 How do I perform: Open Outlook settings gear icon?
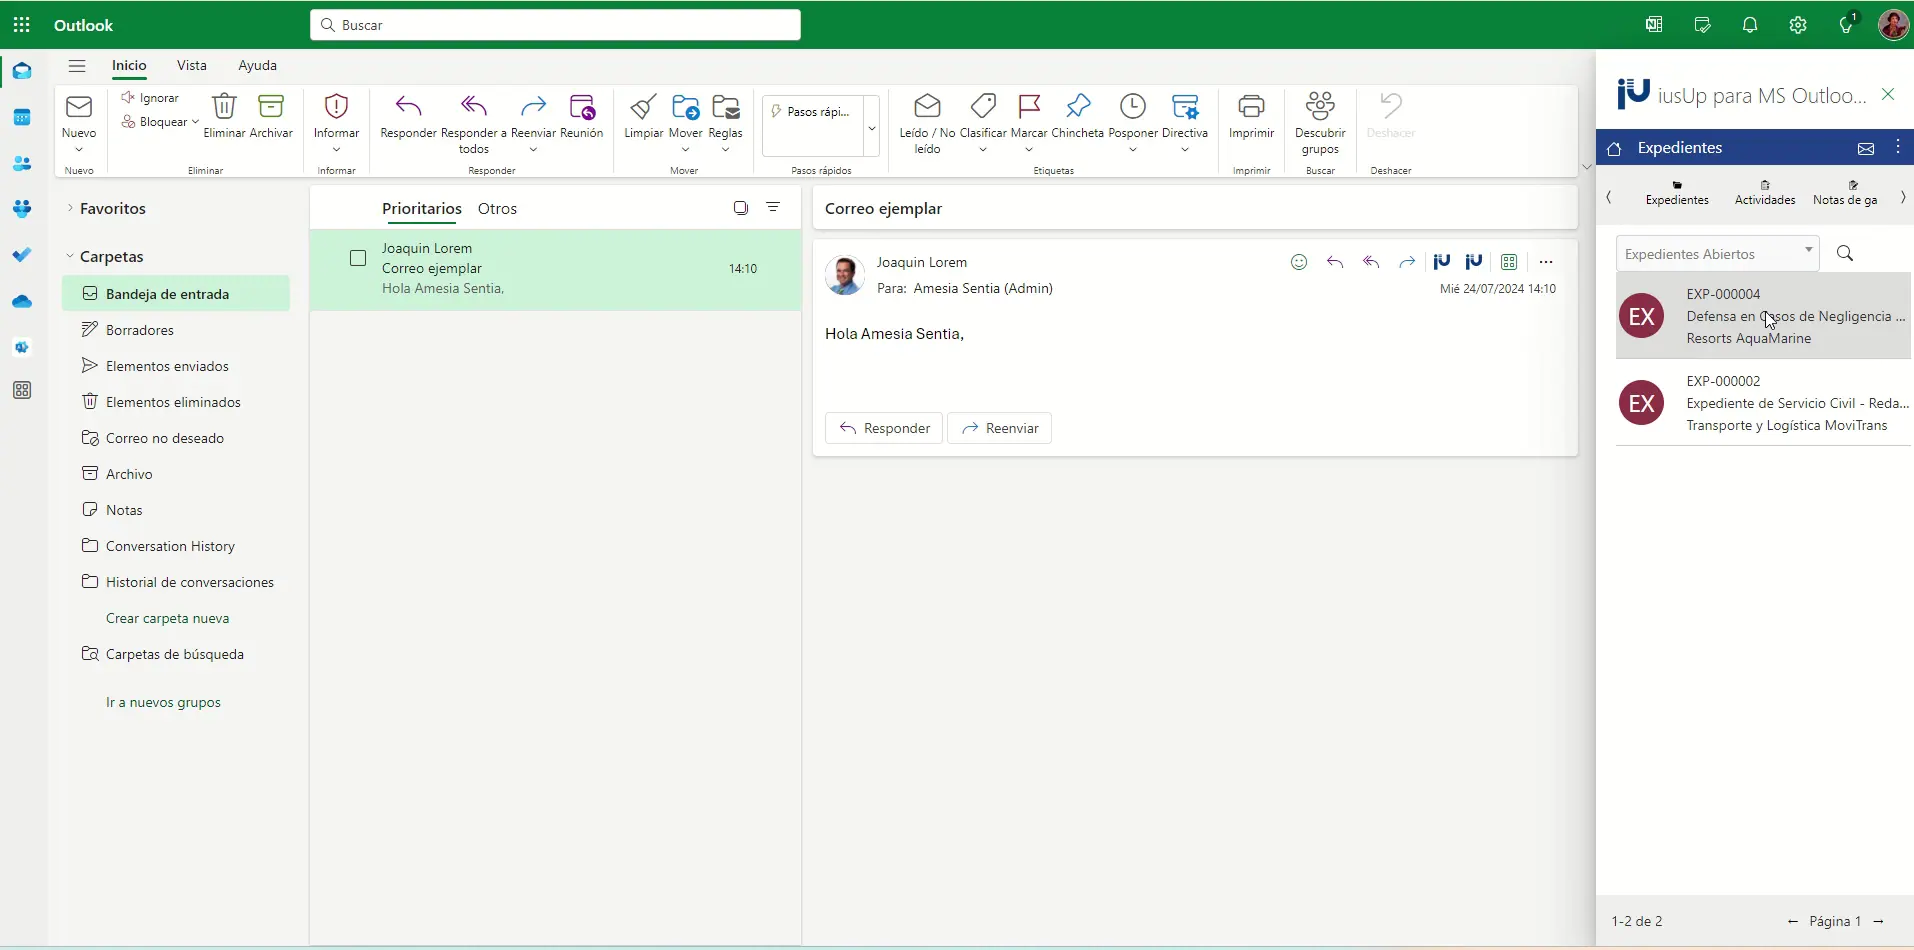[x=1798, y=25]
